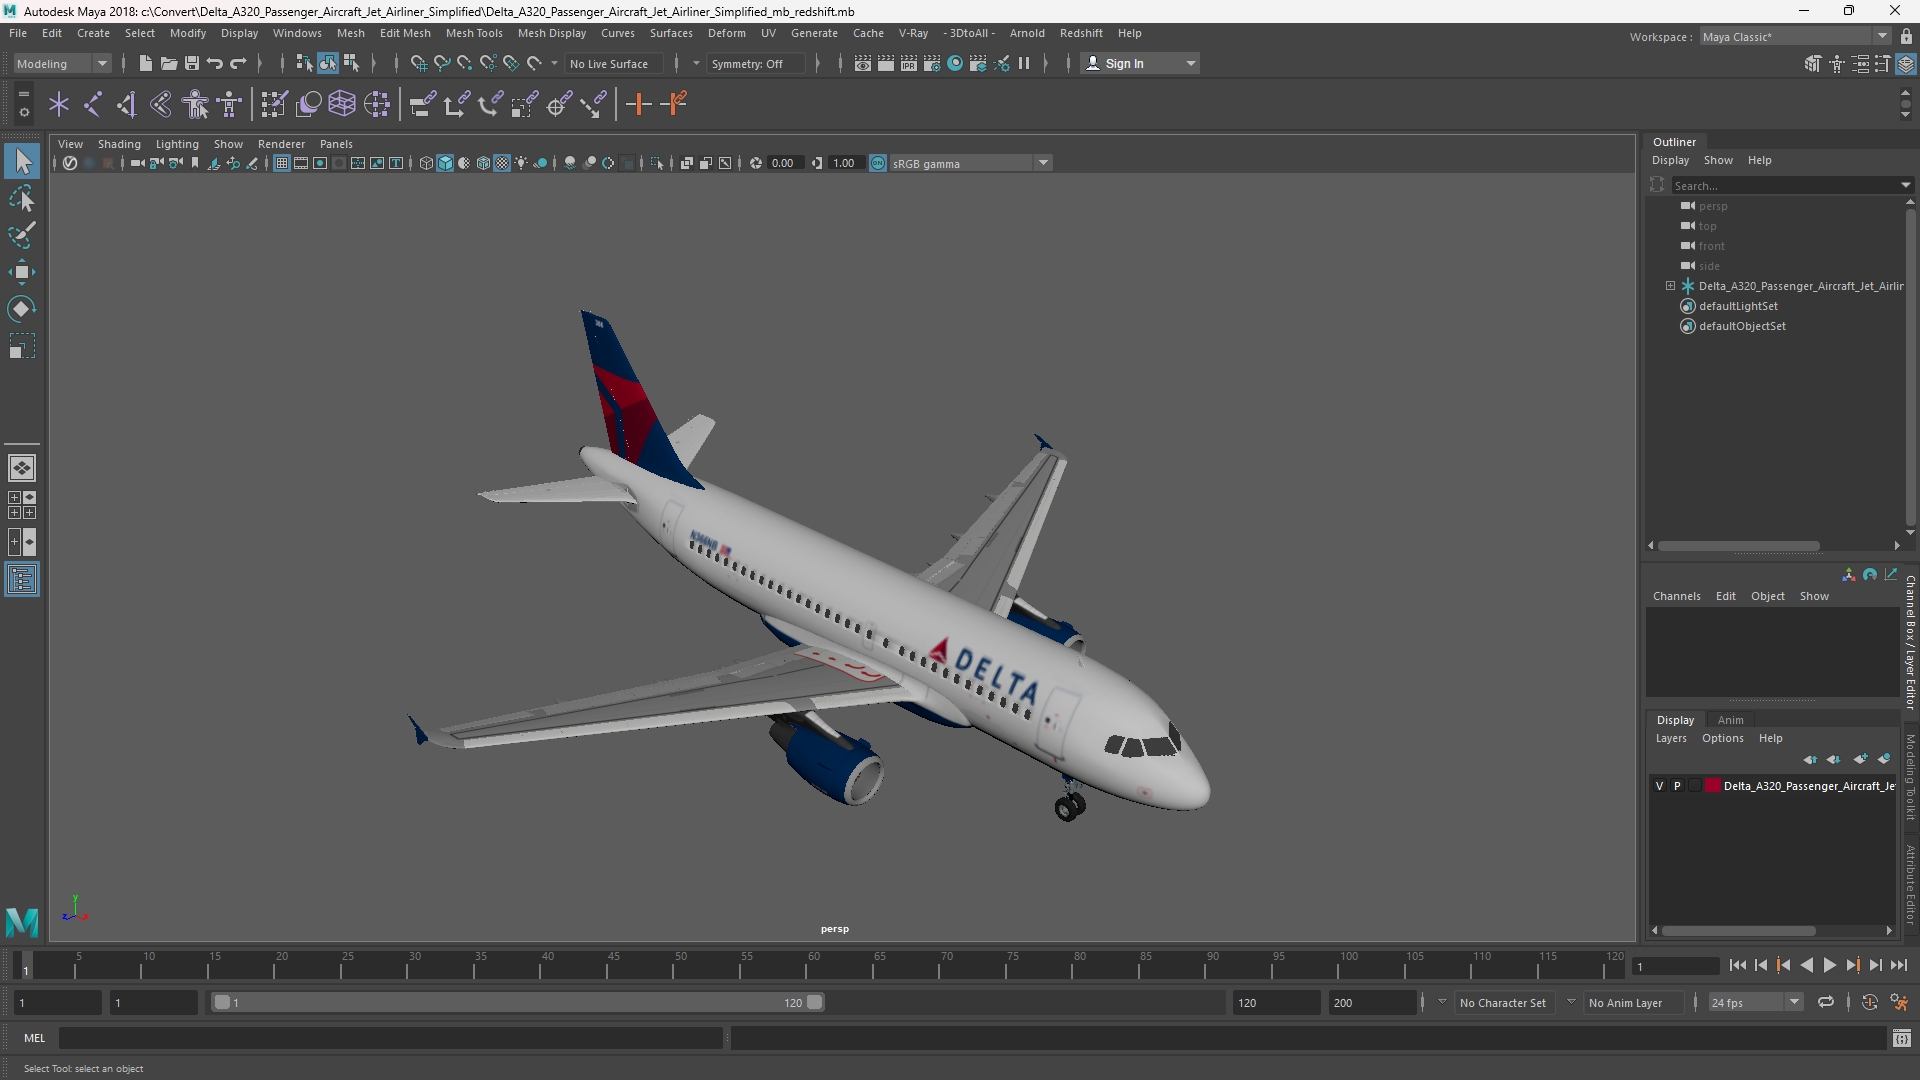
Task: Open layer Options menu
Action: [1722, 738]
